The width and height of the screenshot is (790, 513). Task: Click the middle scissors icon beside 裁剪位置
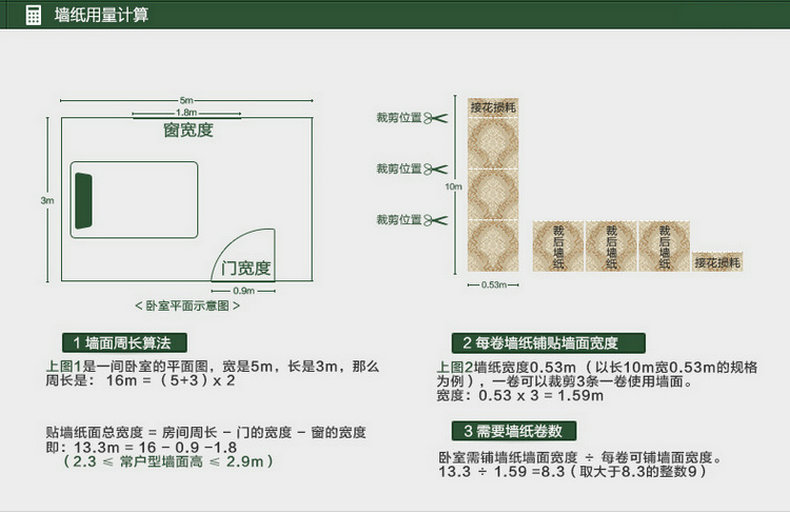pyautogui.click(x=435, y=169)
